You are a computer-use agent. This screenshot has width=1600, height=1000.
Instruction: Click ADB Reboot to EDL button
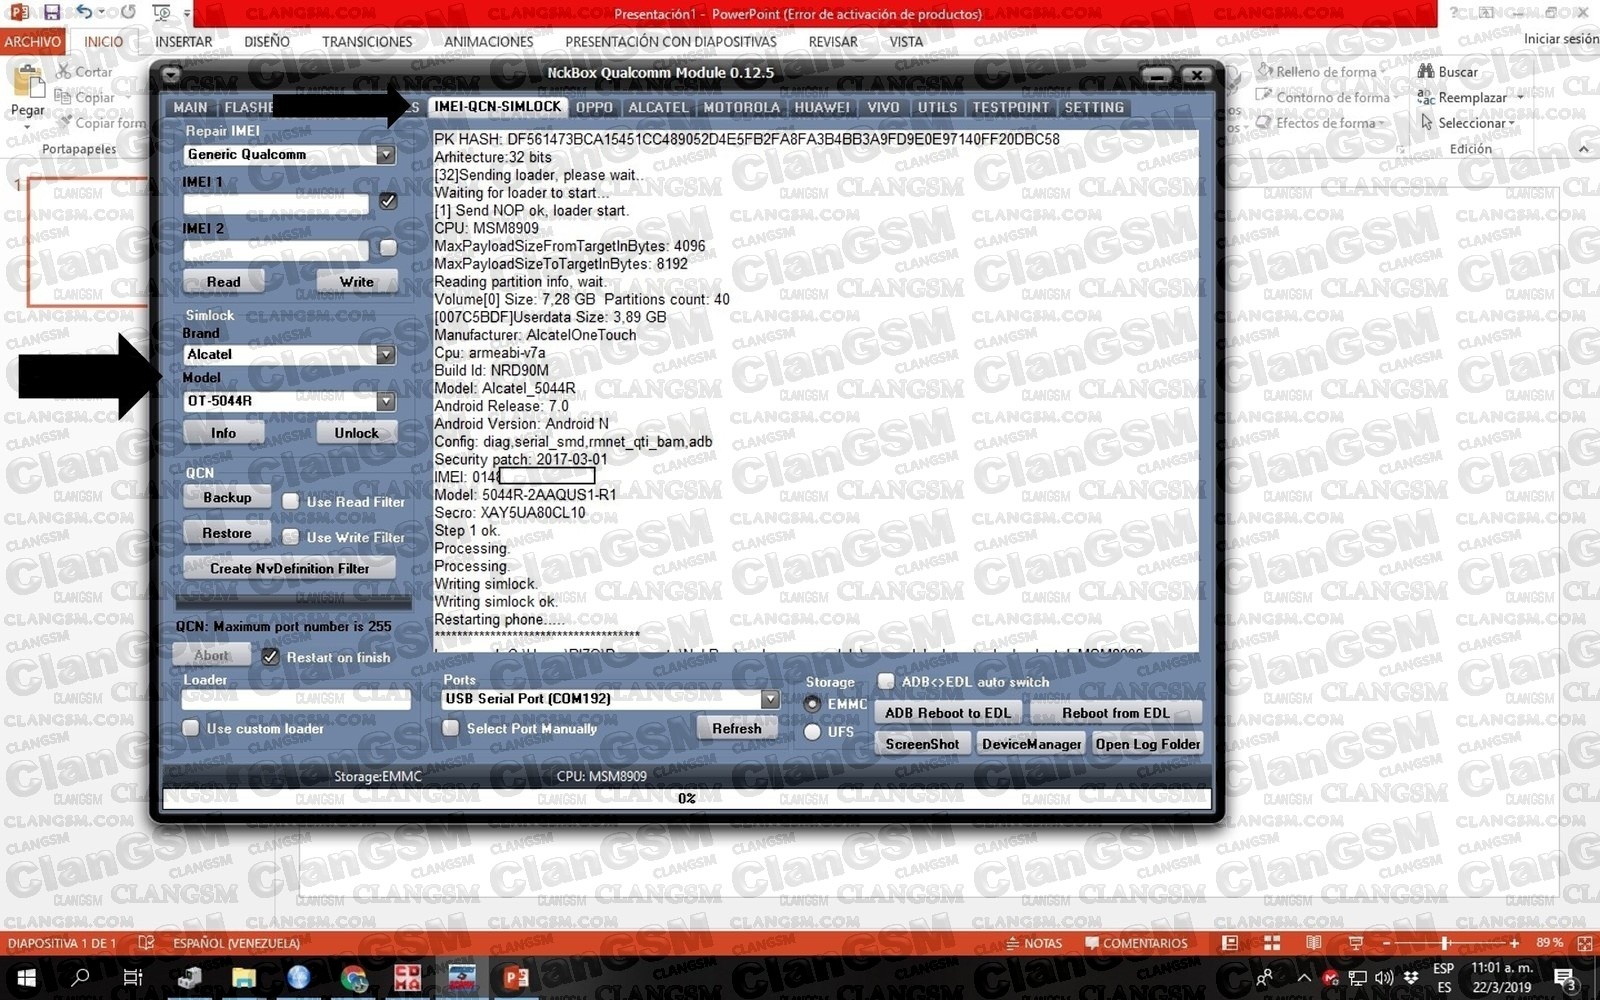click(948, 713)
